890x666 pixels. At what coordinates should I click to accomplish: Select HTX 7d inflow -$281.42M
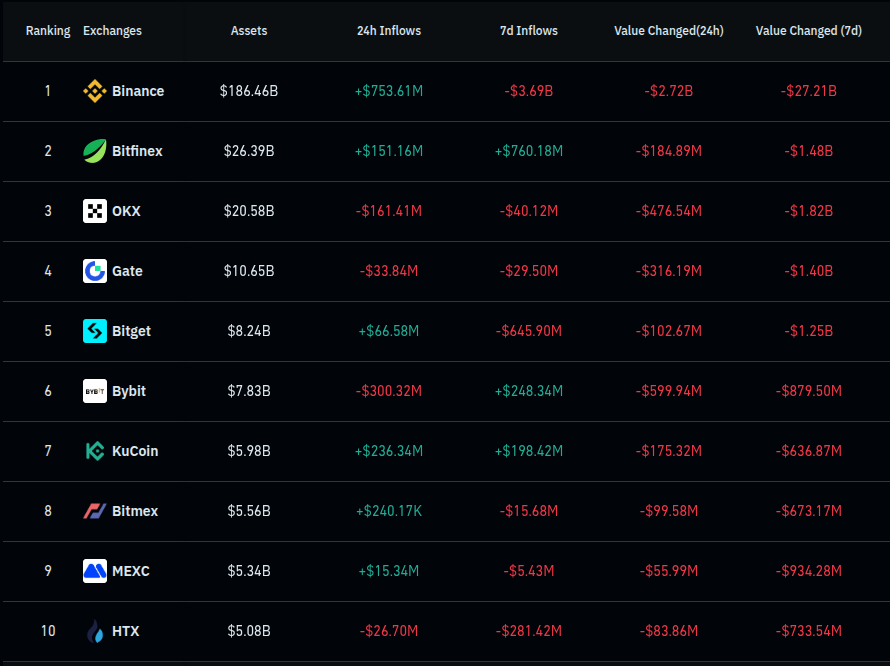528,631
